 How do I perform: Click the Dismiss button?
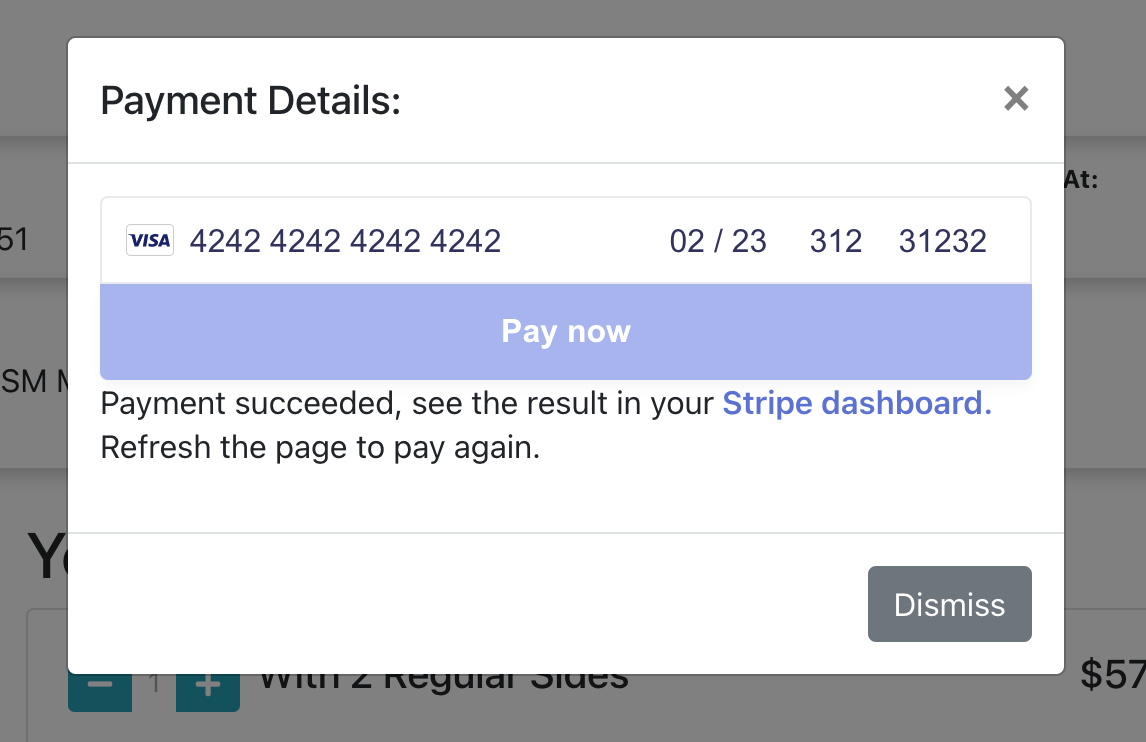[x=949, y=604]
